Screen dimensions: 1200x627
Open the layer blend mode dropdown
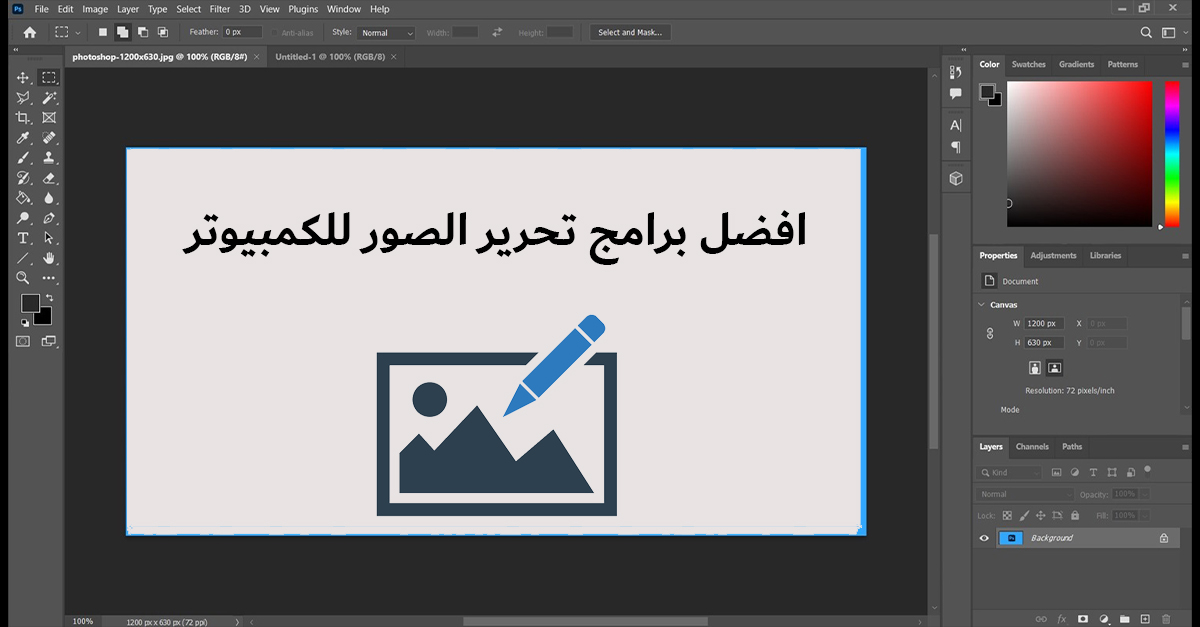tap(1025, 494)
